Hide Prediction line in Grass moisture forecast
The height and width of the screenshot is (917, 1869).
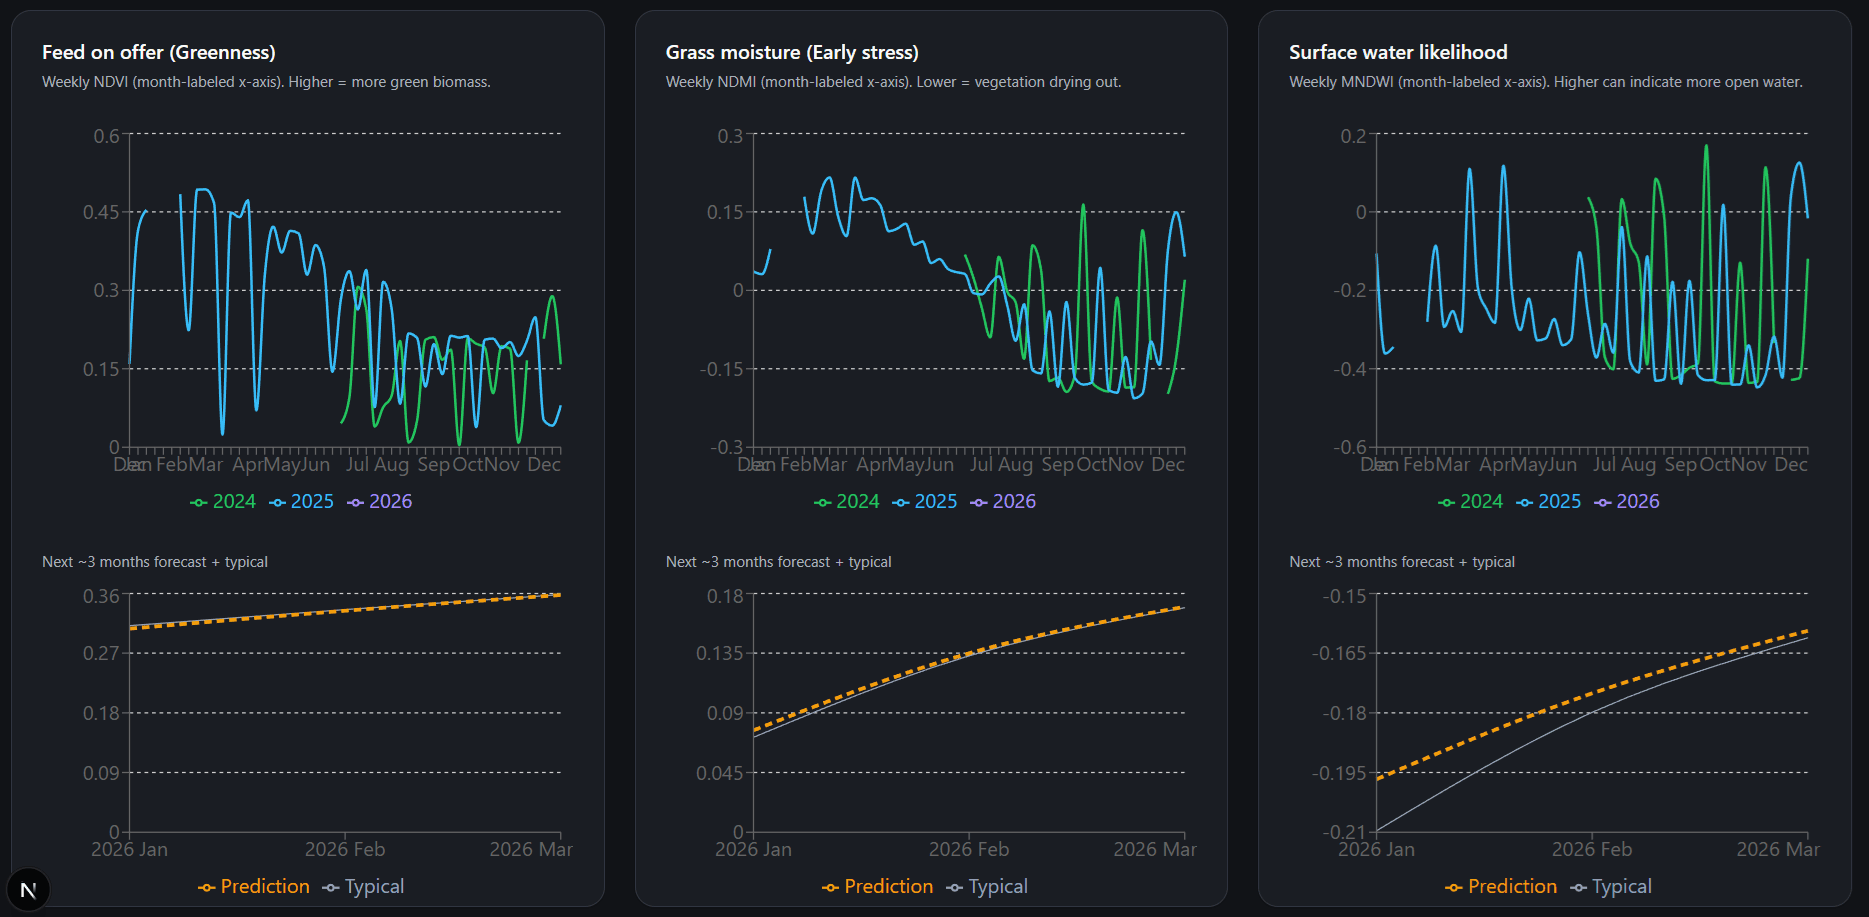[878, 887]
